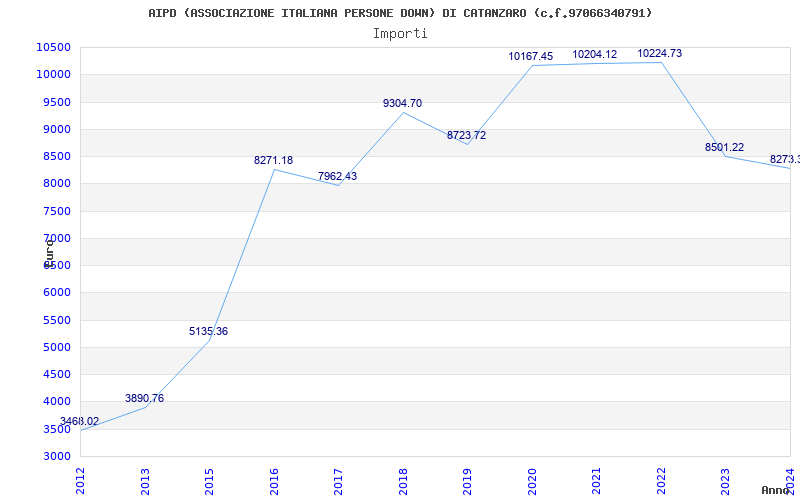The width and height of the screenshot is (800, 500).
Task: Click the y-axis value 4000
Action: coord(57,402)
